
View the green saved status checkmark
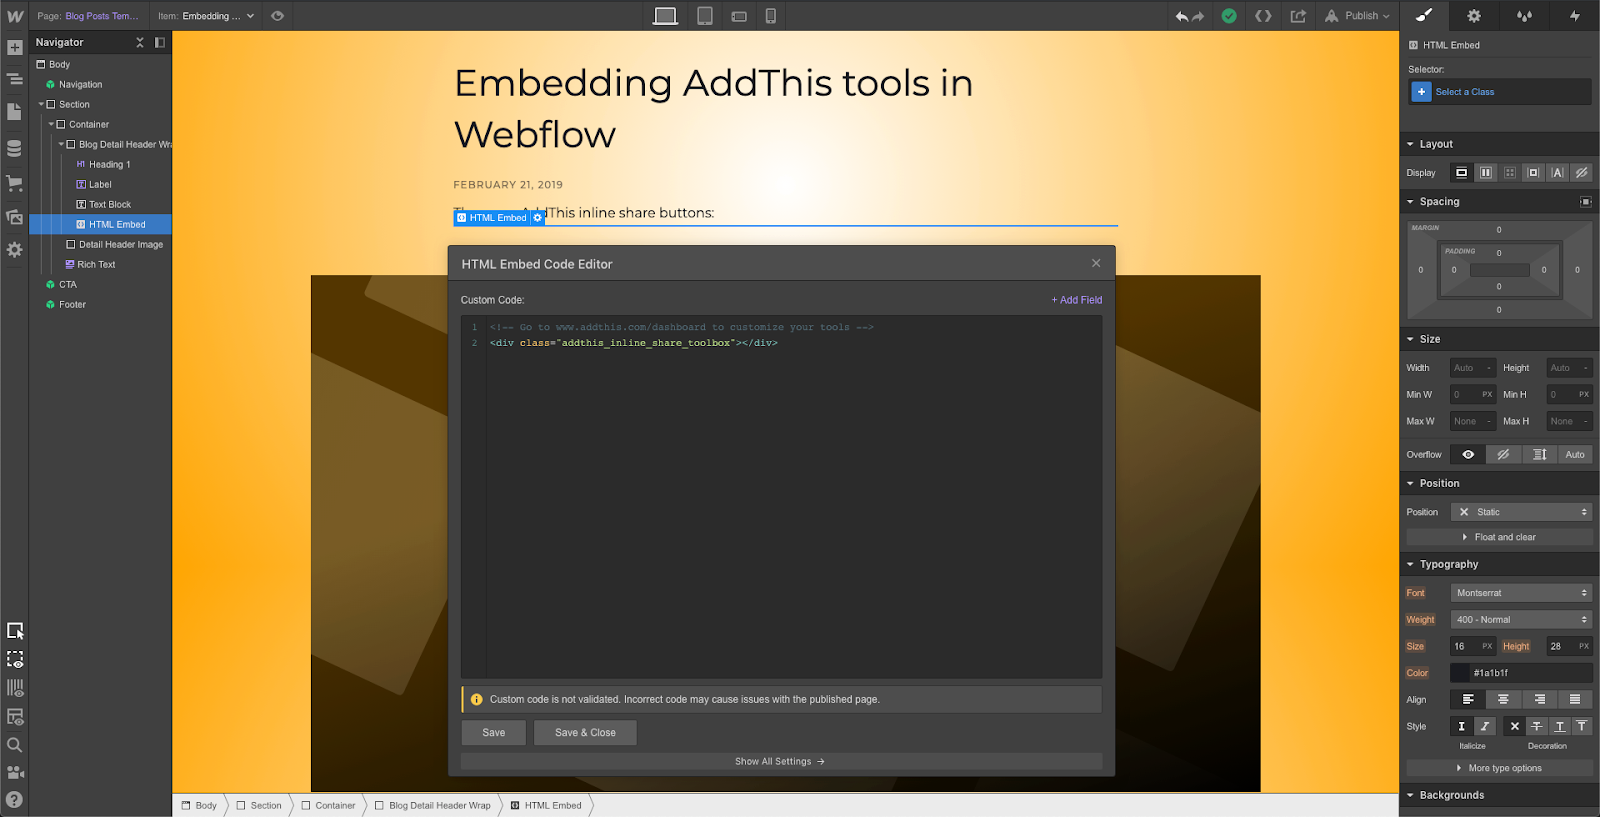pos(1229,16)
